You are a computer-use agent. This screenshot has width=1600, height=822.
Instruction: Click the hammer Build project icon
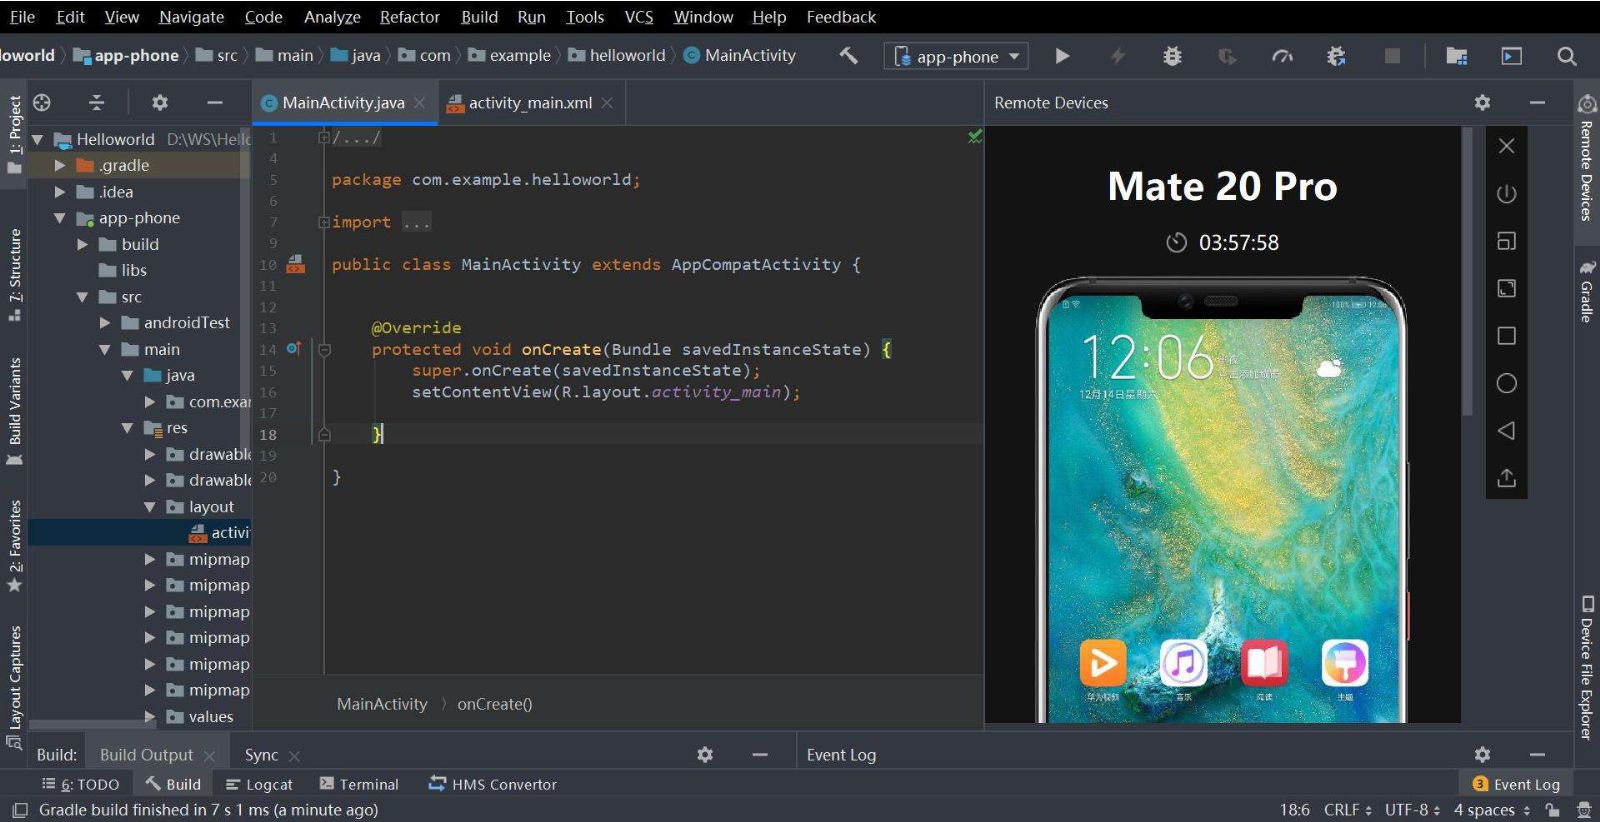pyautogui.click(x=848, y=56)
